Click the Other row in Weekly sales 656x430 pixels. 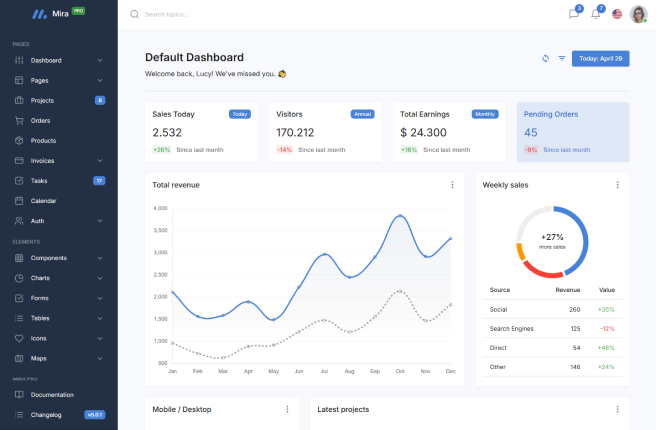[x=552, y=367]
